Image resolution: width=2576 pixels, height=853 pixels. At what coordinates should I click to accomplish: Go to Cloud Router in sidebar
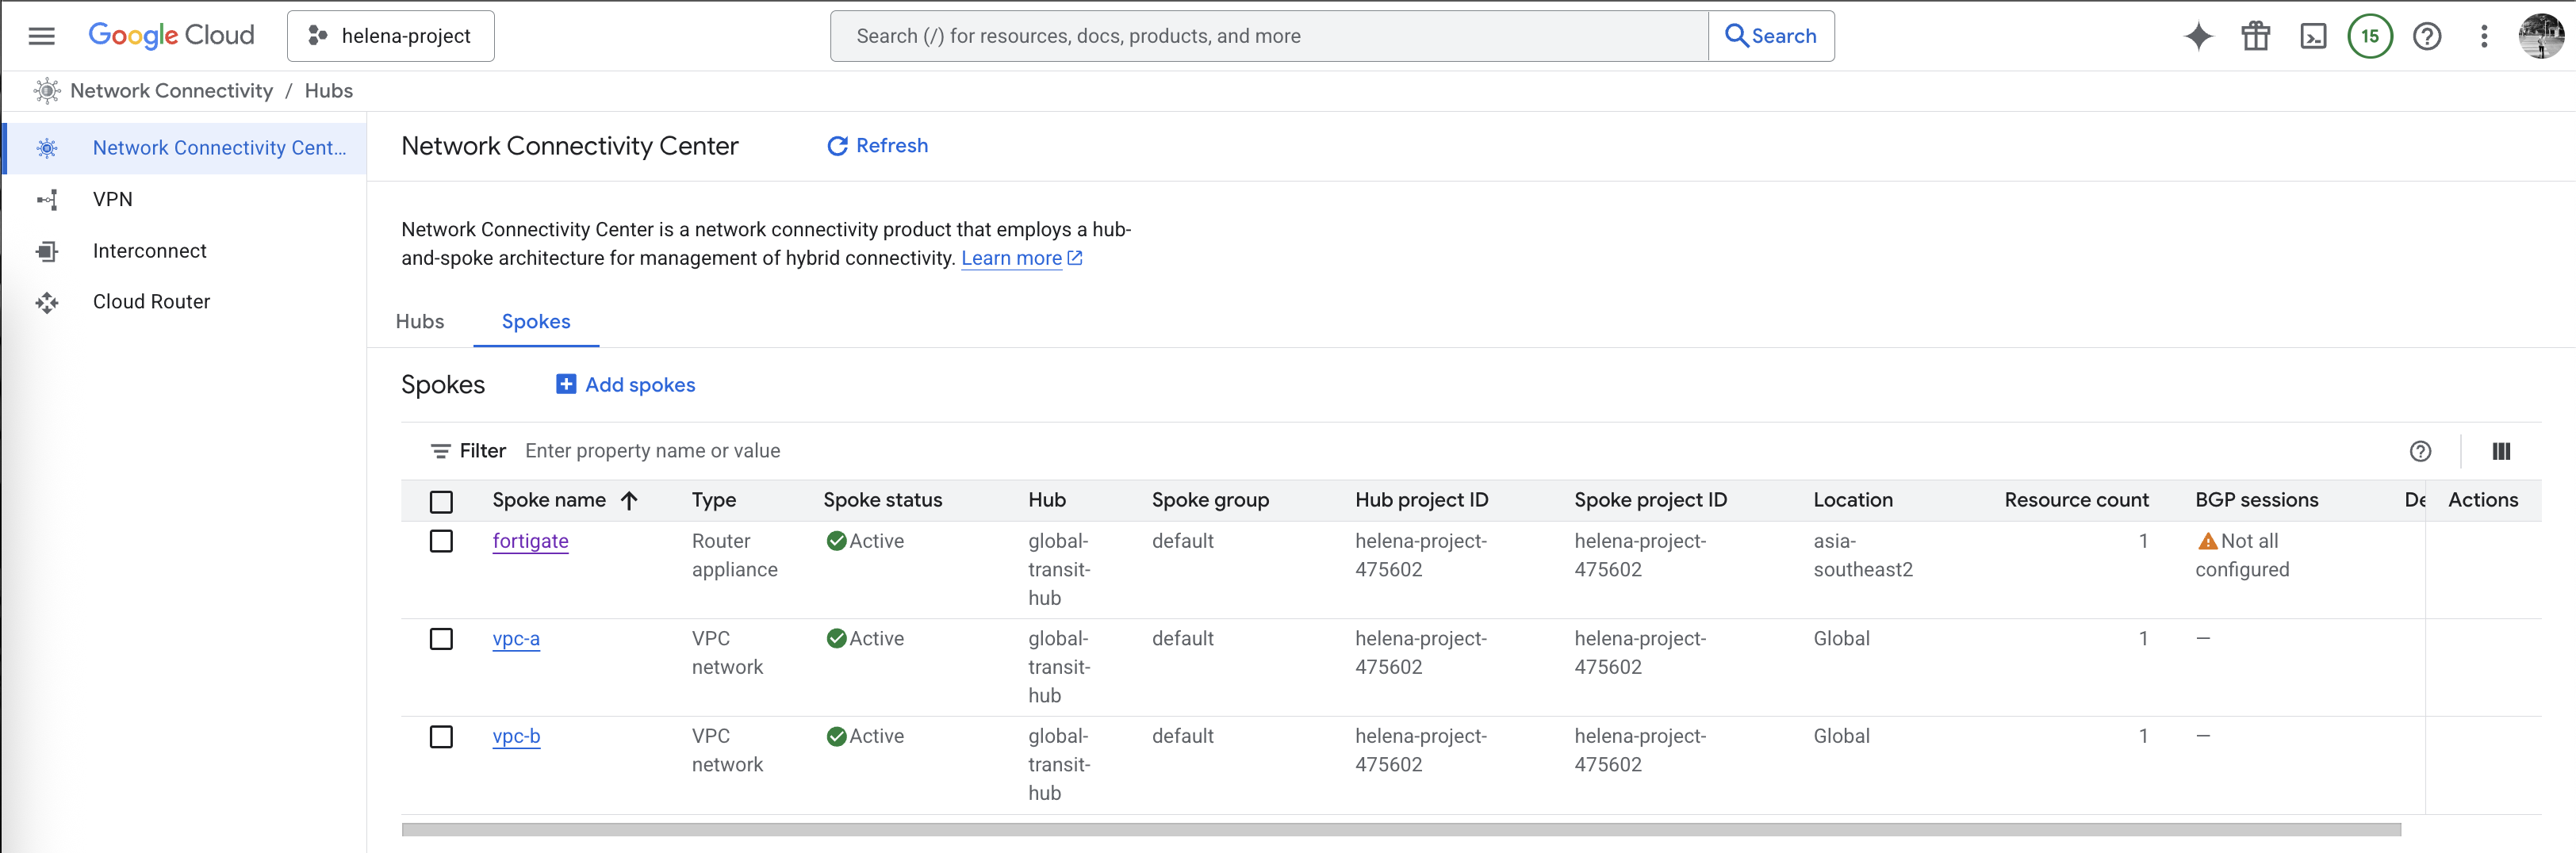coord(151,302)
